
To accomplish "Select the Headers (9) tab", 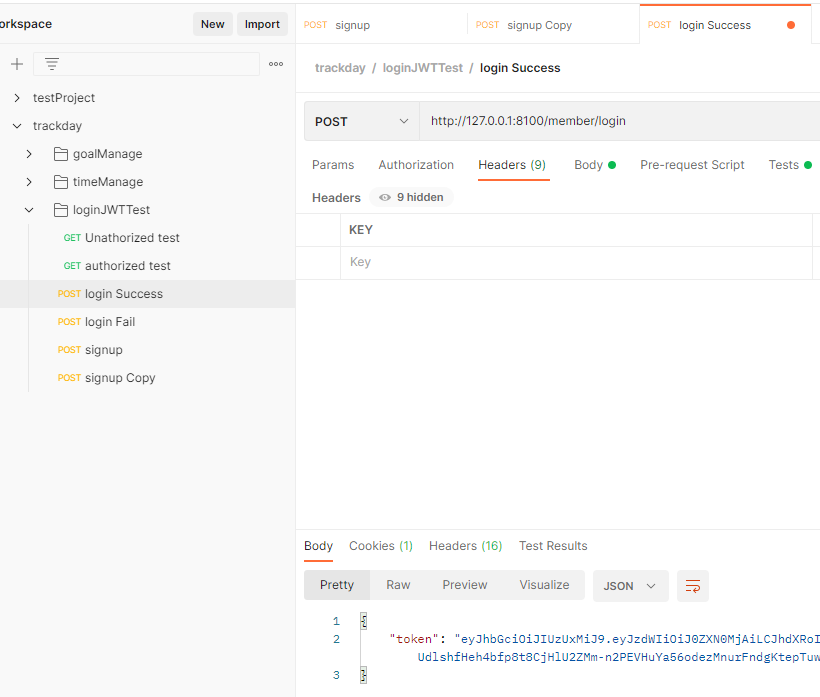I will coord(512,165).
